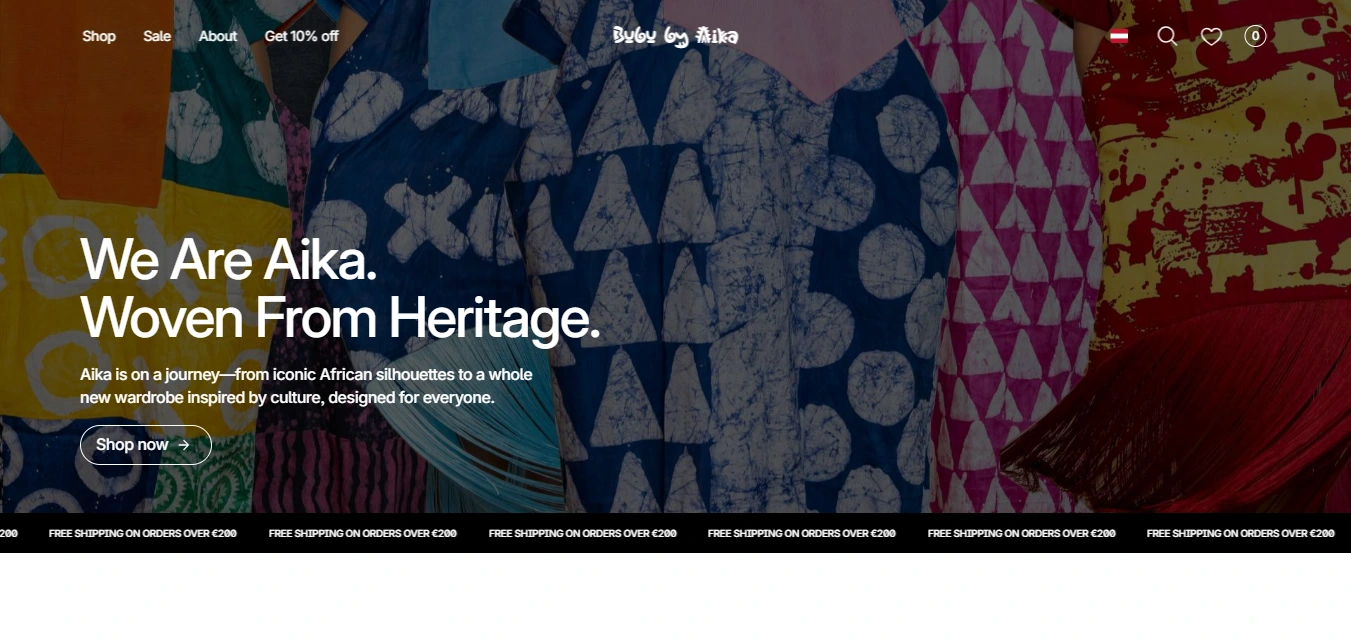Click the 'We Are Aika.' headline
Viewport: 1351px width, 641px height.
tap(228, 259)
